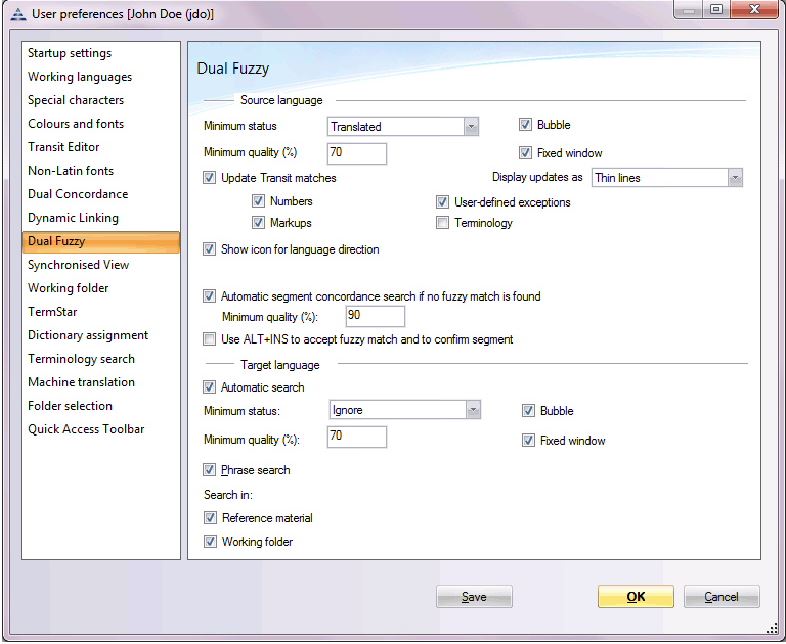Uncheck Working folder under Search in
The height and width of the screenshot is (644, 786).
[211, 542]
